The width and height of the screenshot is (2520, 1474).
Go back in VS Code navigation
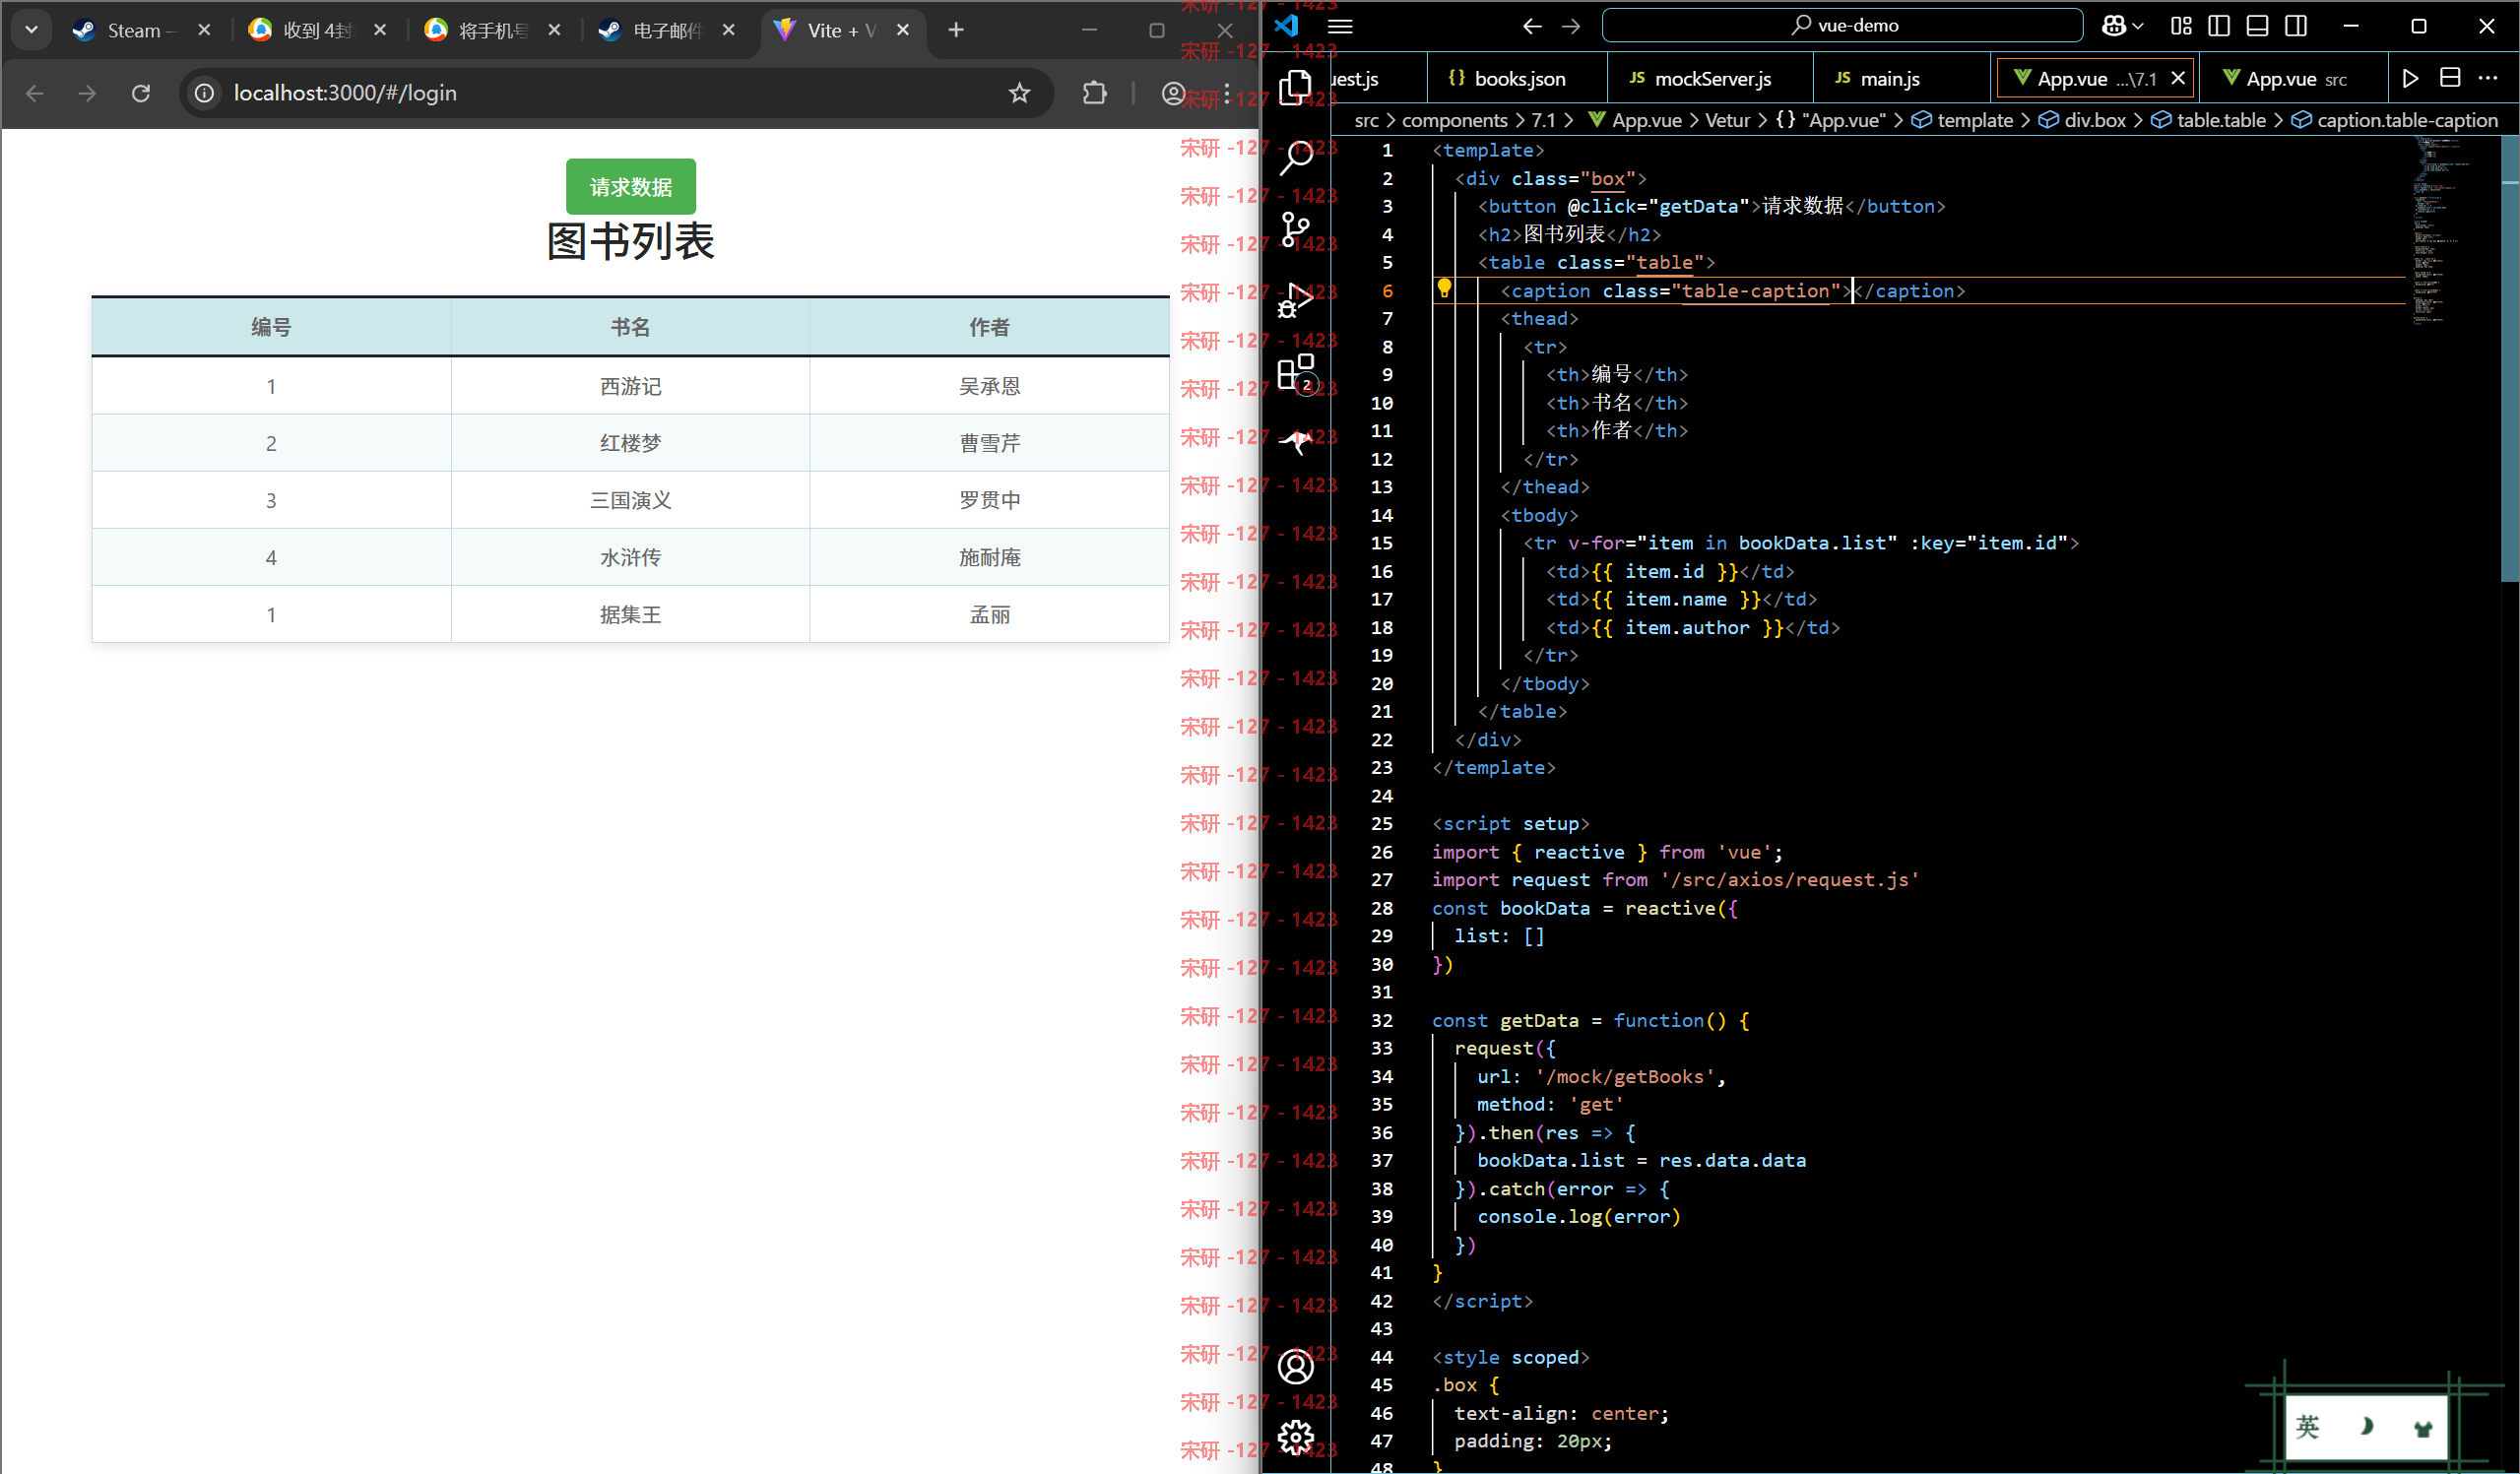coord(1531,26)
